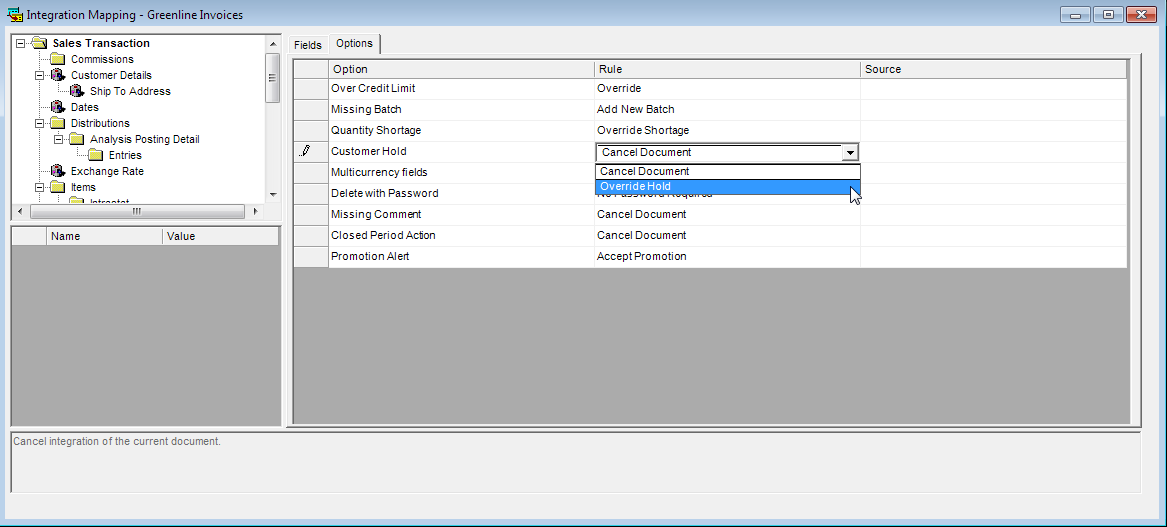This screenshot has width=1167, height=527.
Task: Click the tree horizontal scrollbar thumb
Action: (x=137, y=211)
